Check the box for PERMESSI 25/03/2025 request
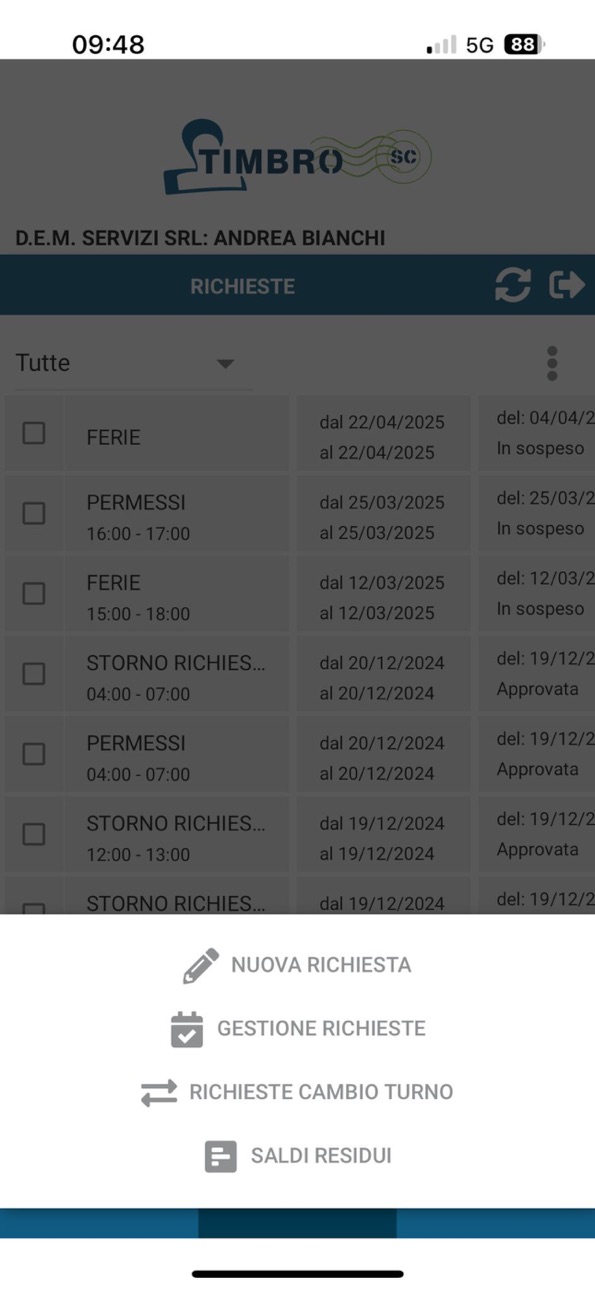Screen dimensions: 595x1290 point(34,513)
